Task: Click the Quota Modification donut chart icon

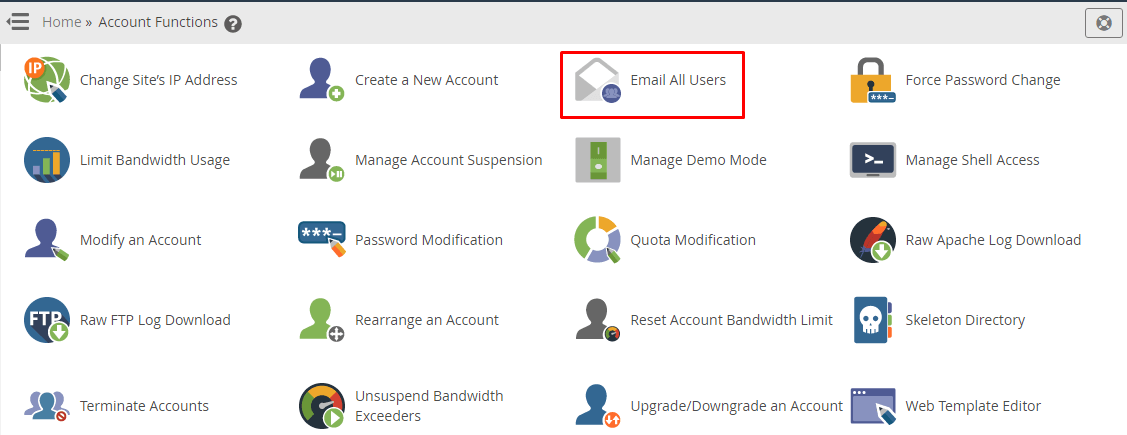Action: tap(597, 240)
